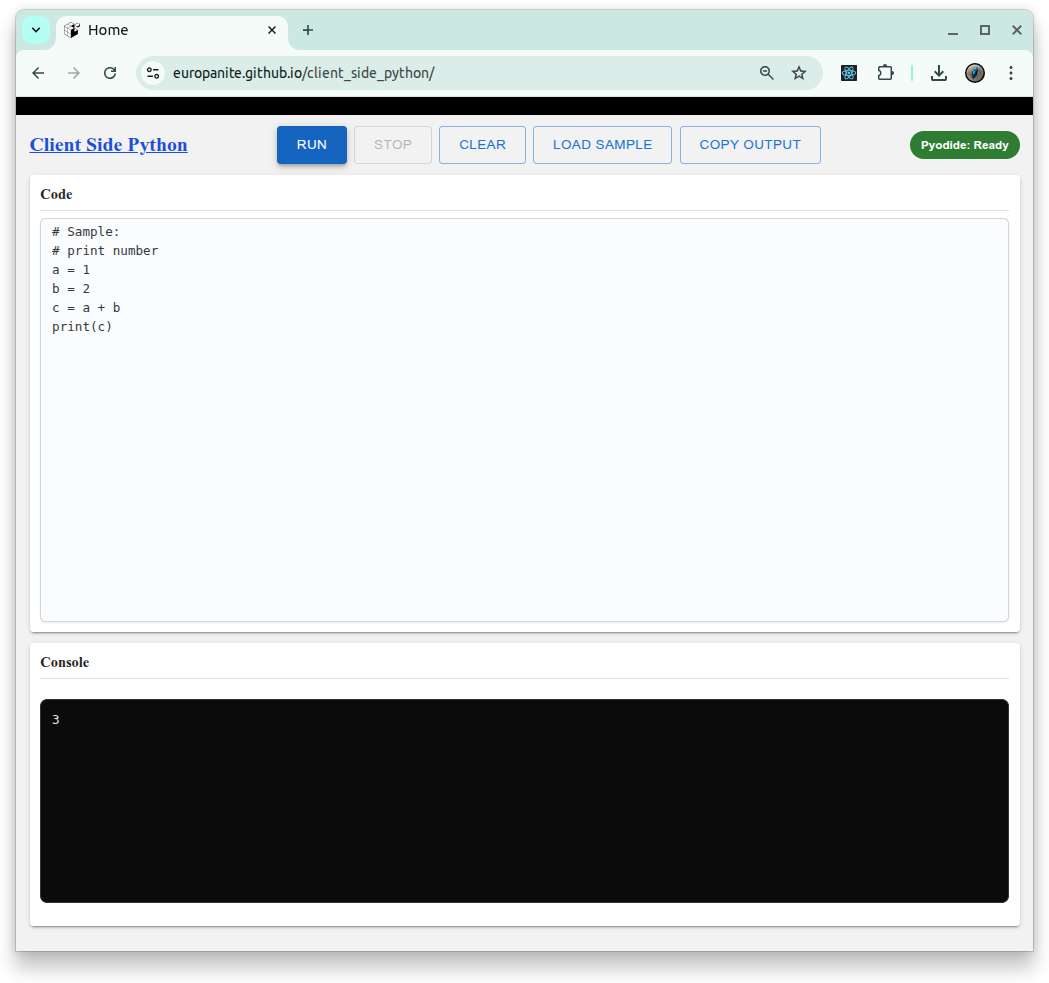
Task: Click the line 'print(c)' in code
Action: pos(82,327)
